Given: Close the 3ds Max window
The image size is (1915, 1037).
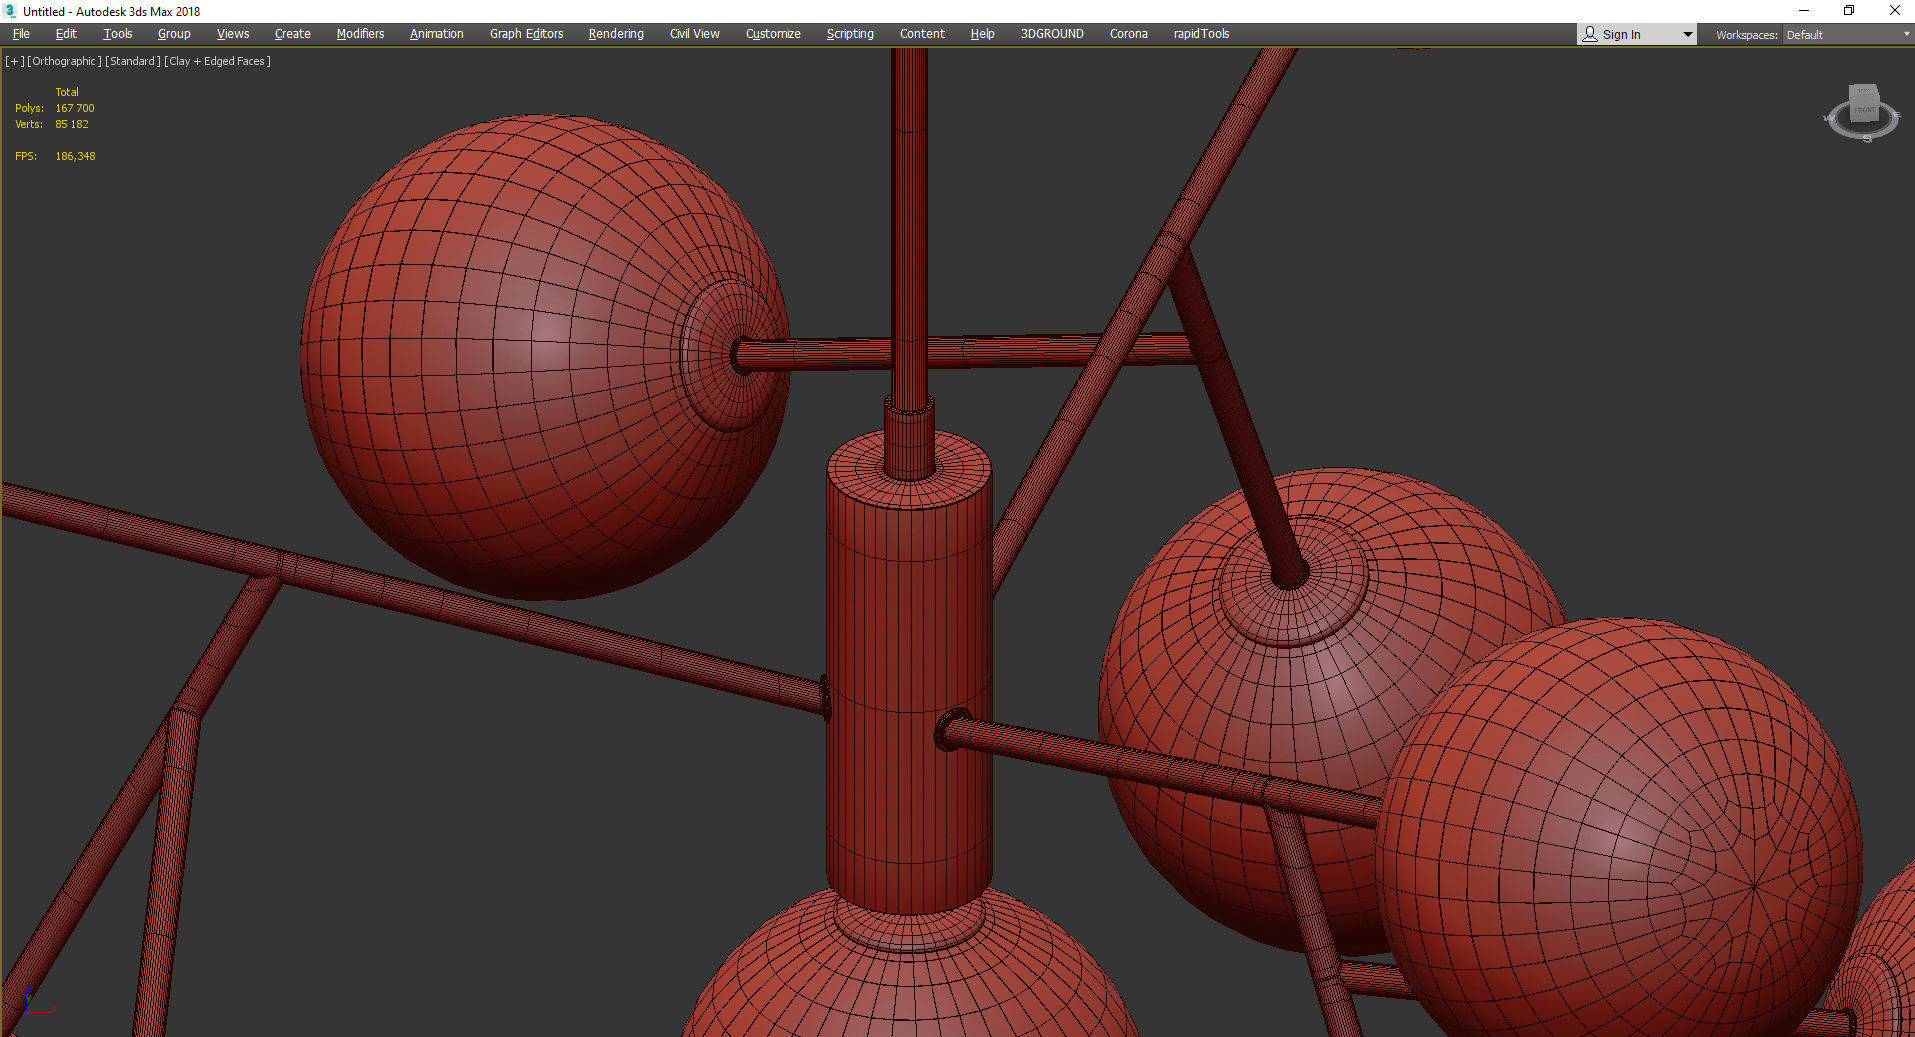Looking at the screenshot, I should tap(1894, 11).
